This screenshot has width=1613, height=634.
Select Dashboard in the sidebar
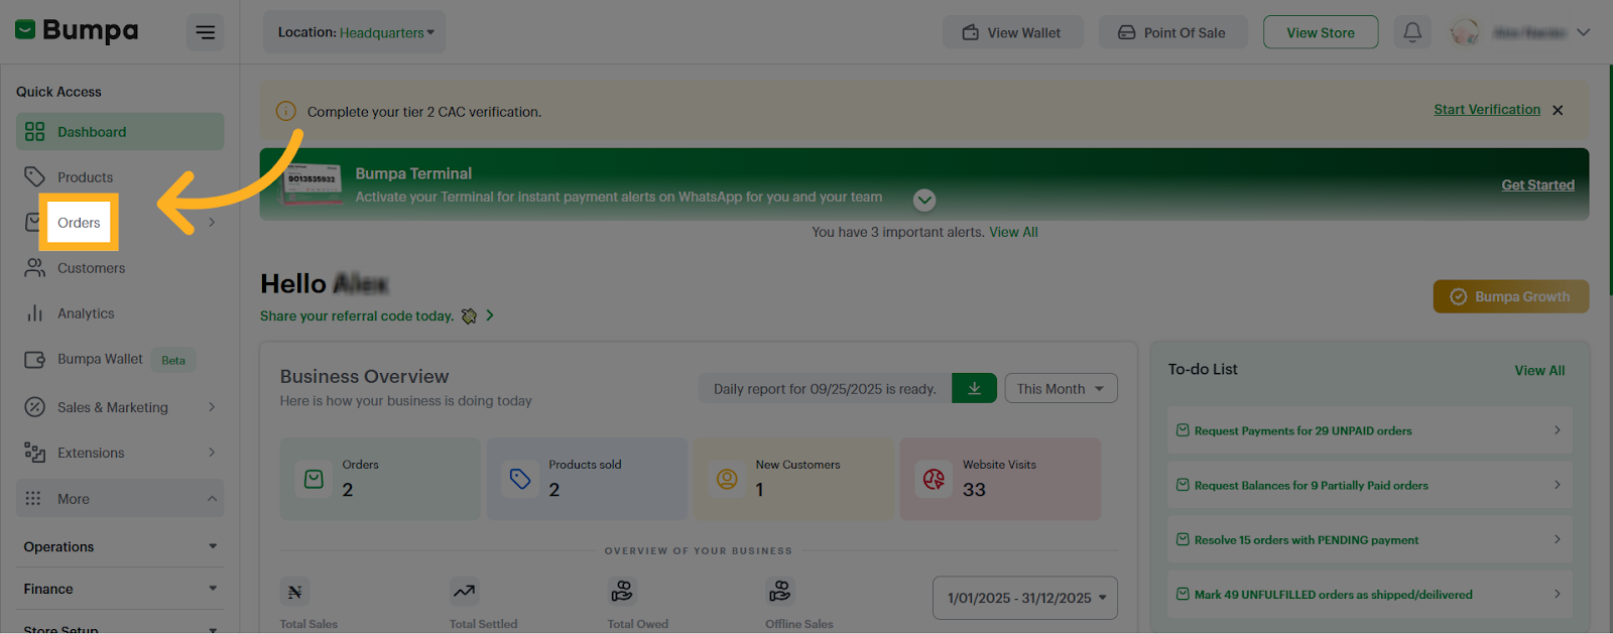pos(120,132)
